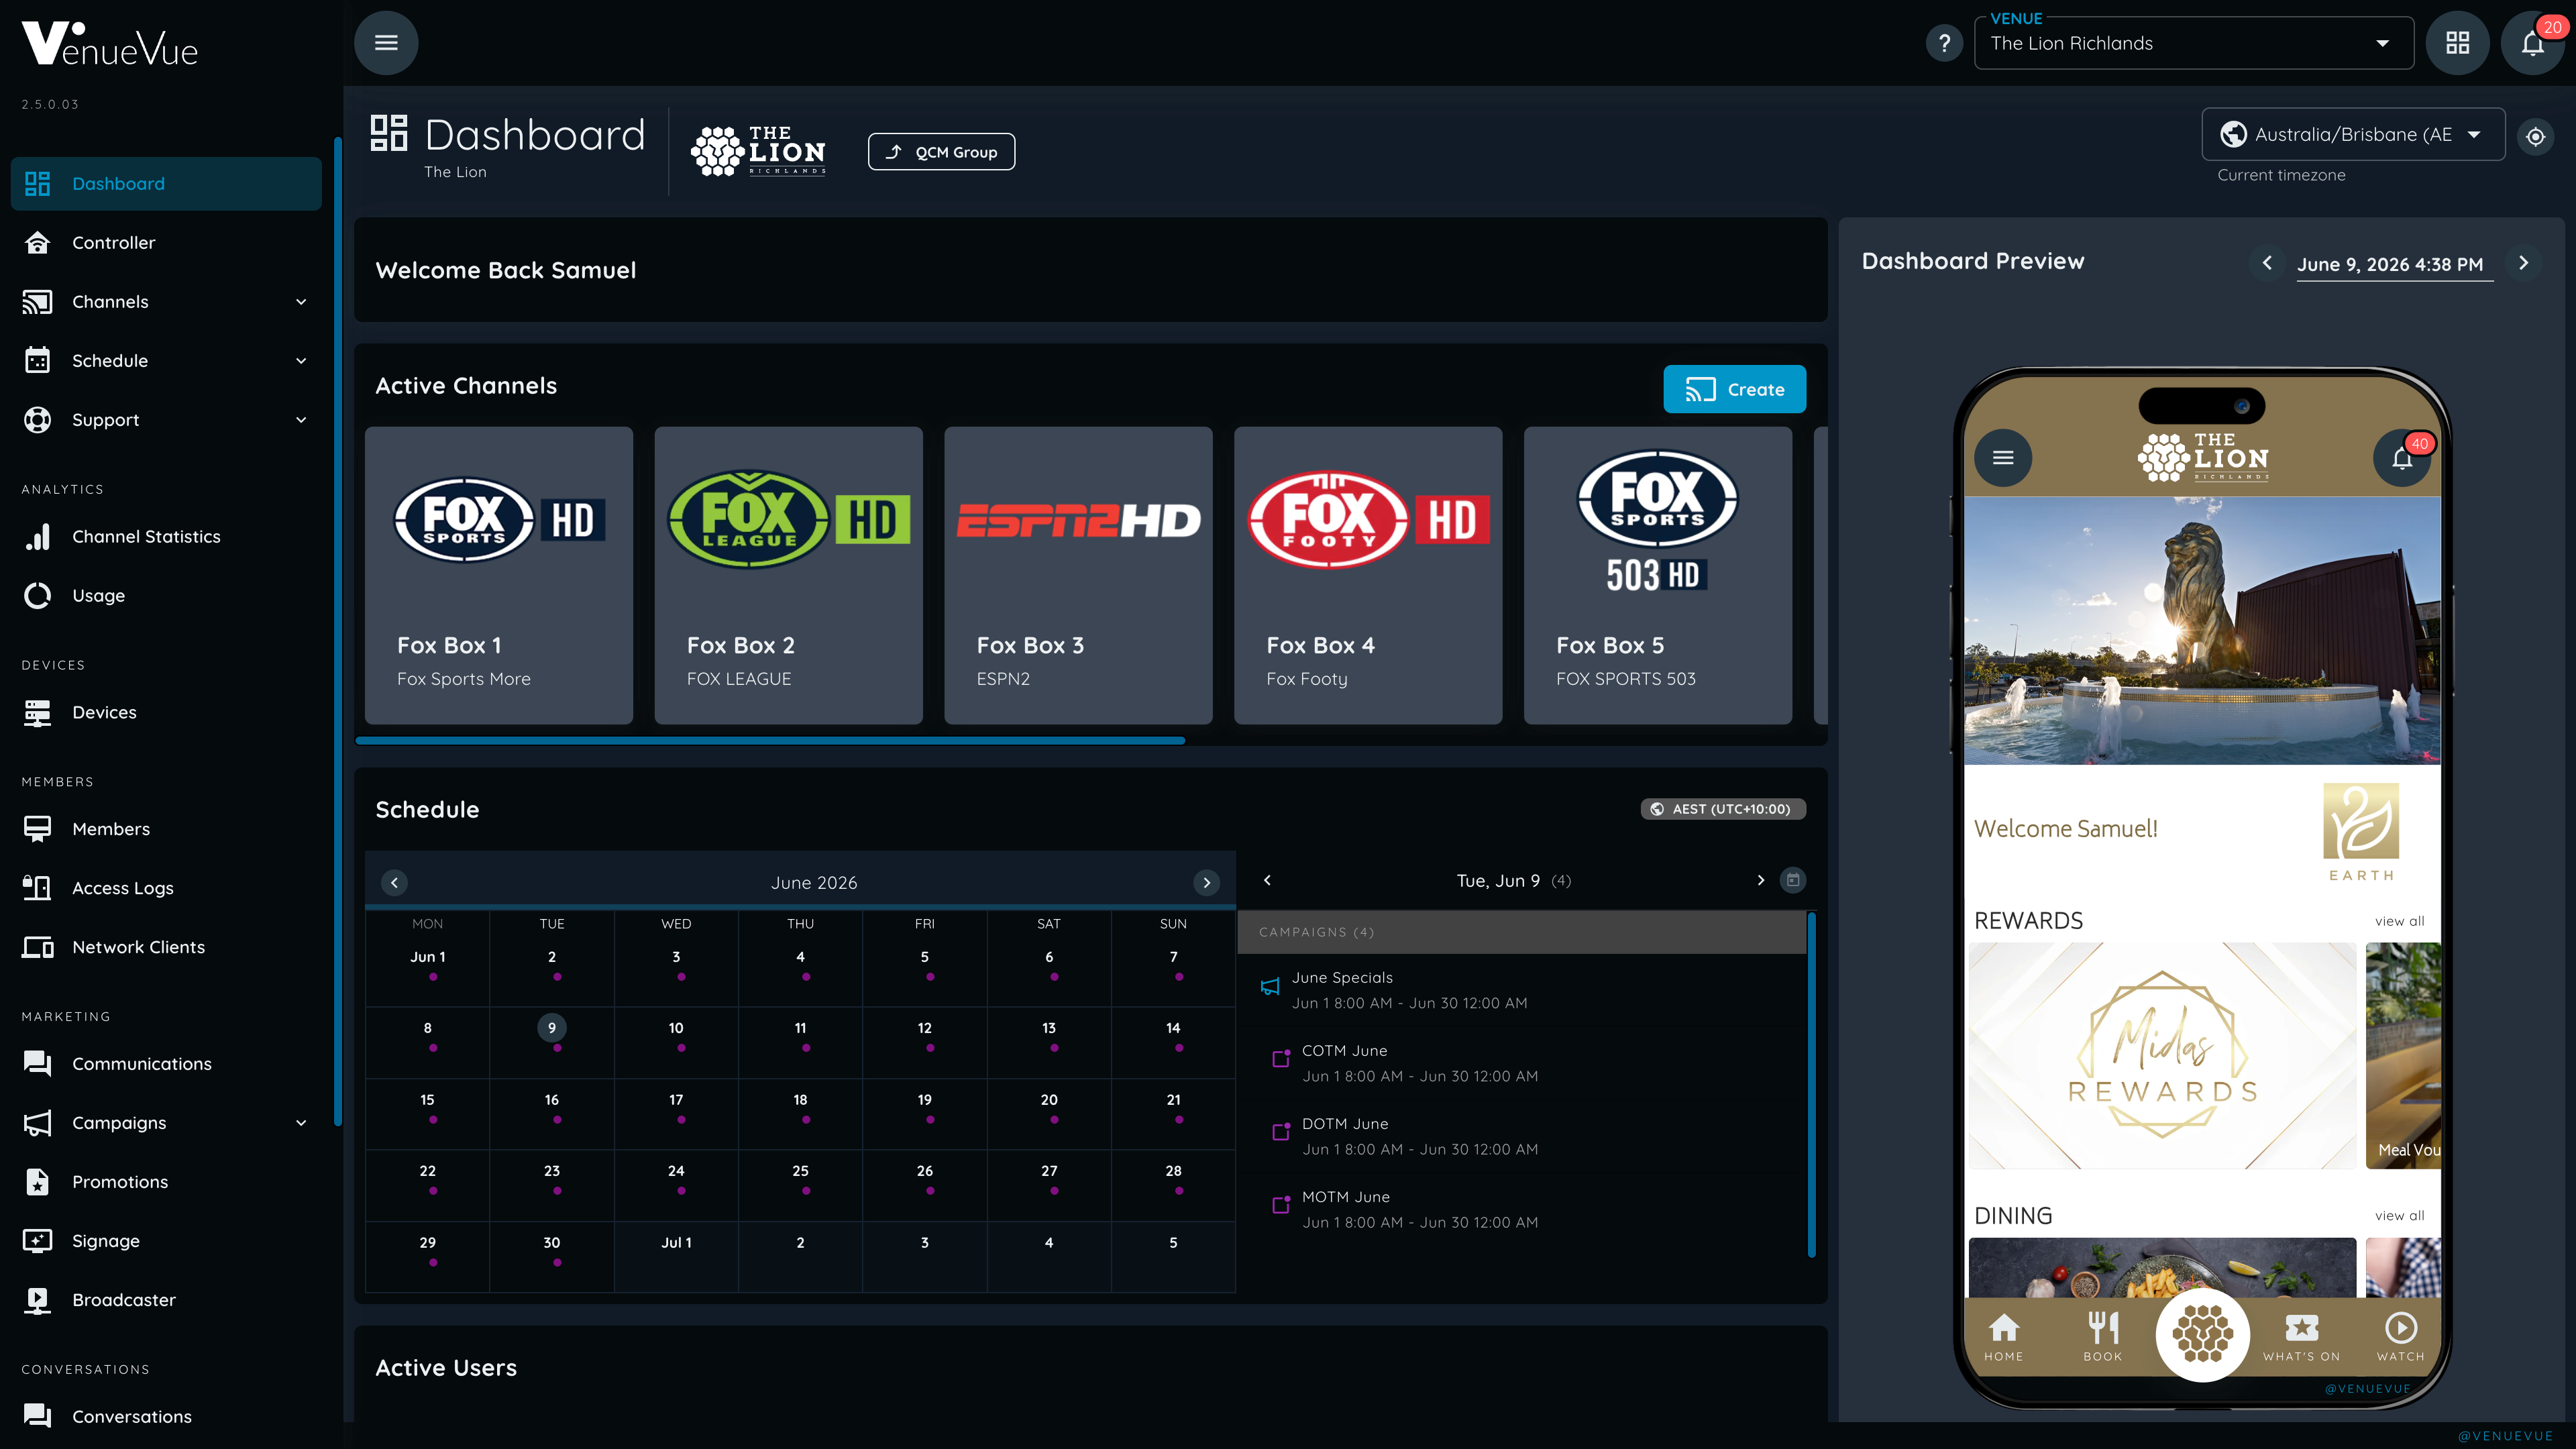This screenshot has width=2576, height=1449.
Task: Open Conversations from the sidebar
Action: pos(166,1416)
